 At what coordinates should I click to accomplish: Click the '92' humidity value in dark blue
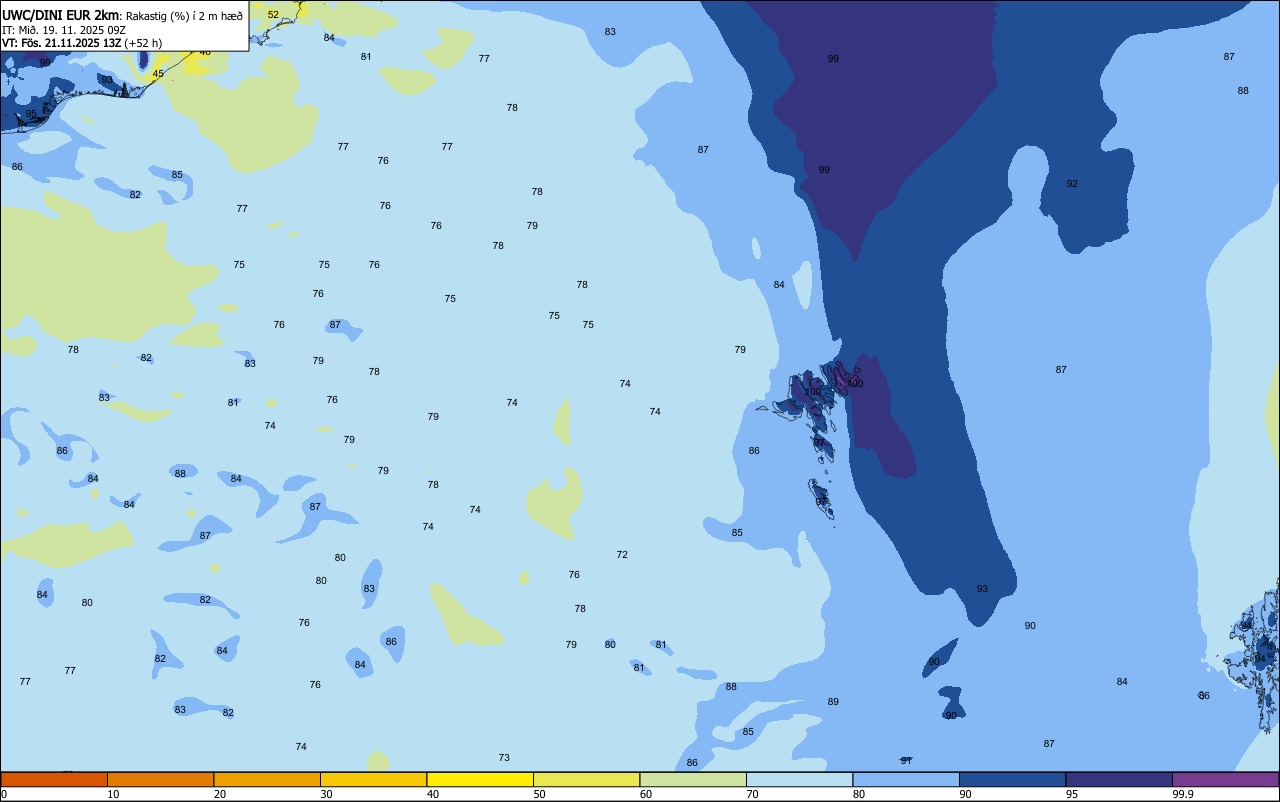pyautogui.click(x=1072, y=184)
